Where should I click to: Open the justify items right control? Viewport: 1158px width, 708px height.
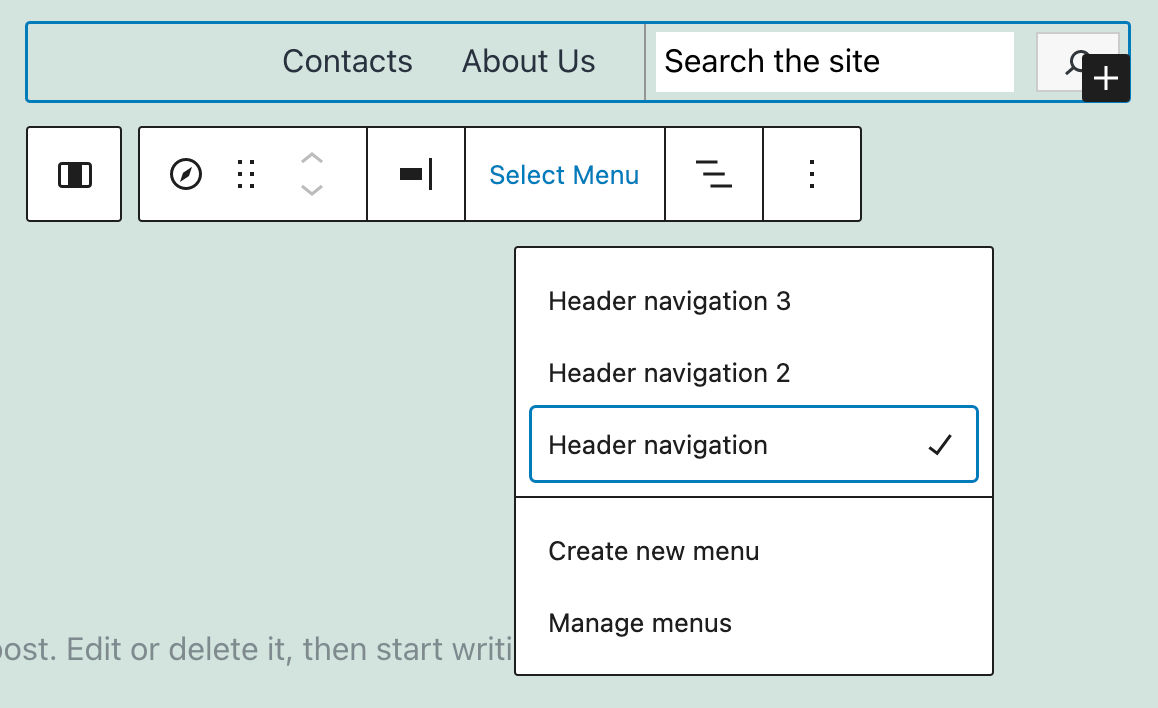click(416, 175)
